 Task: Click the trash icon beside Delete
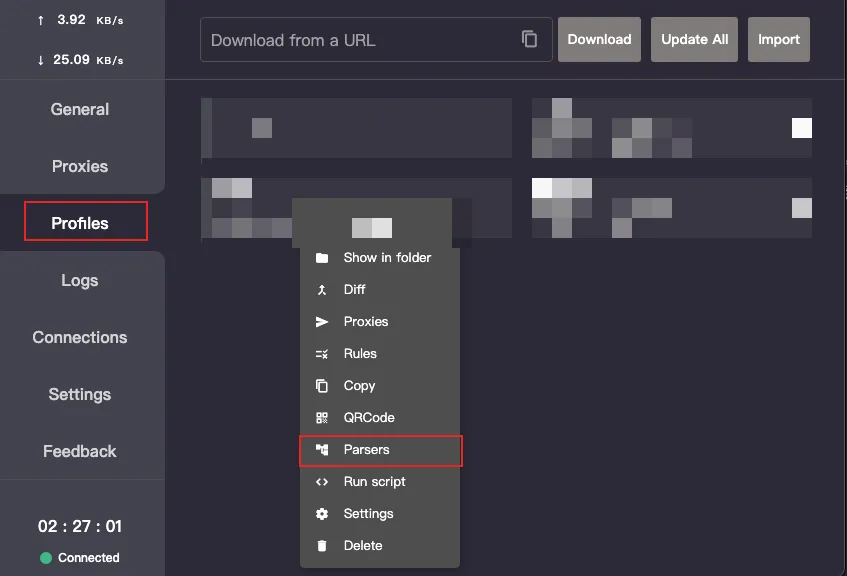click(322, 546)
